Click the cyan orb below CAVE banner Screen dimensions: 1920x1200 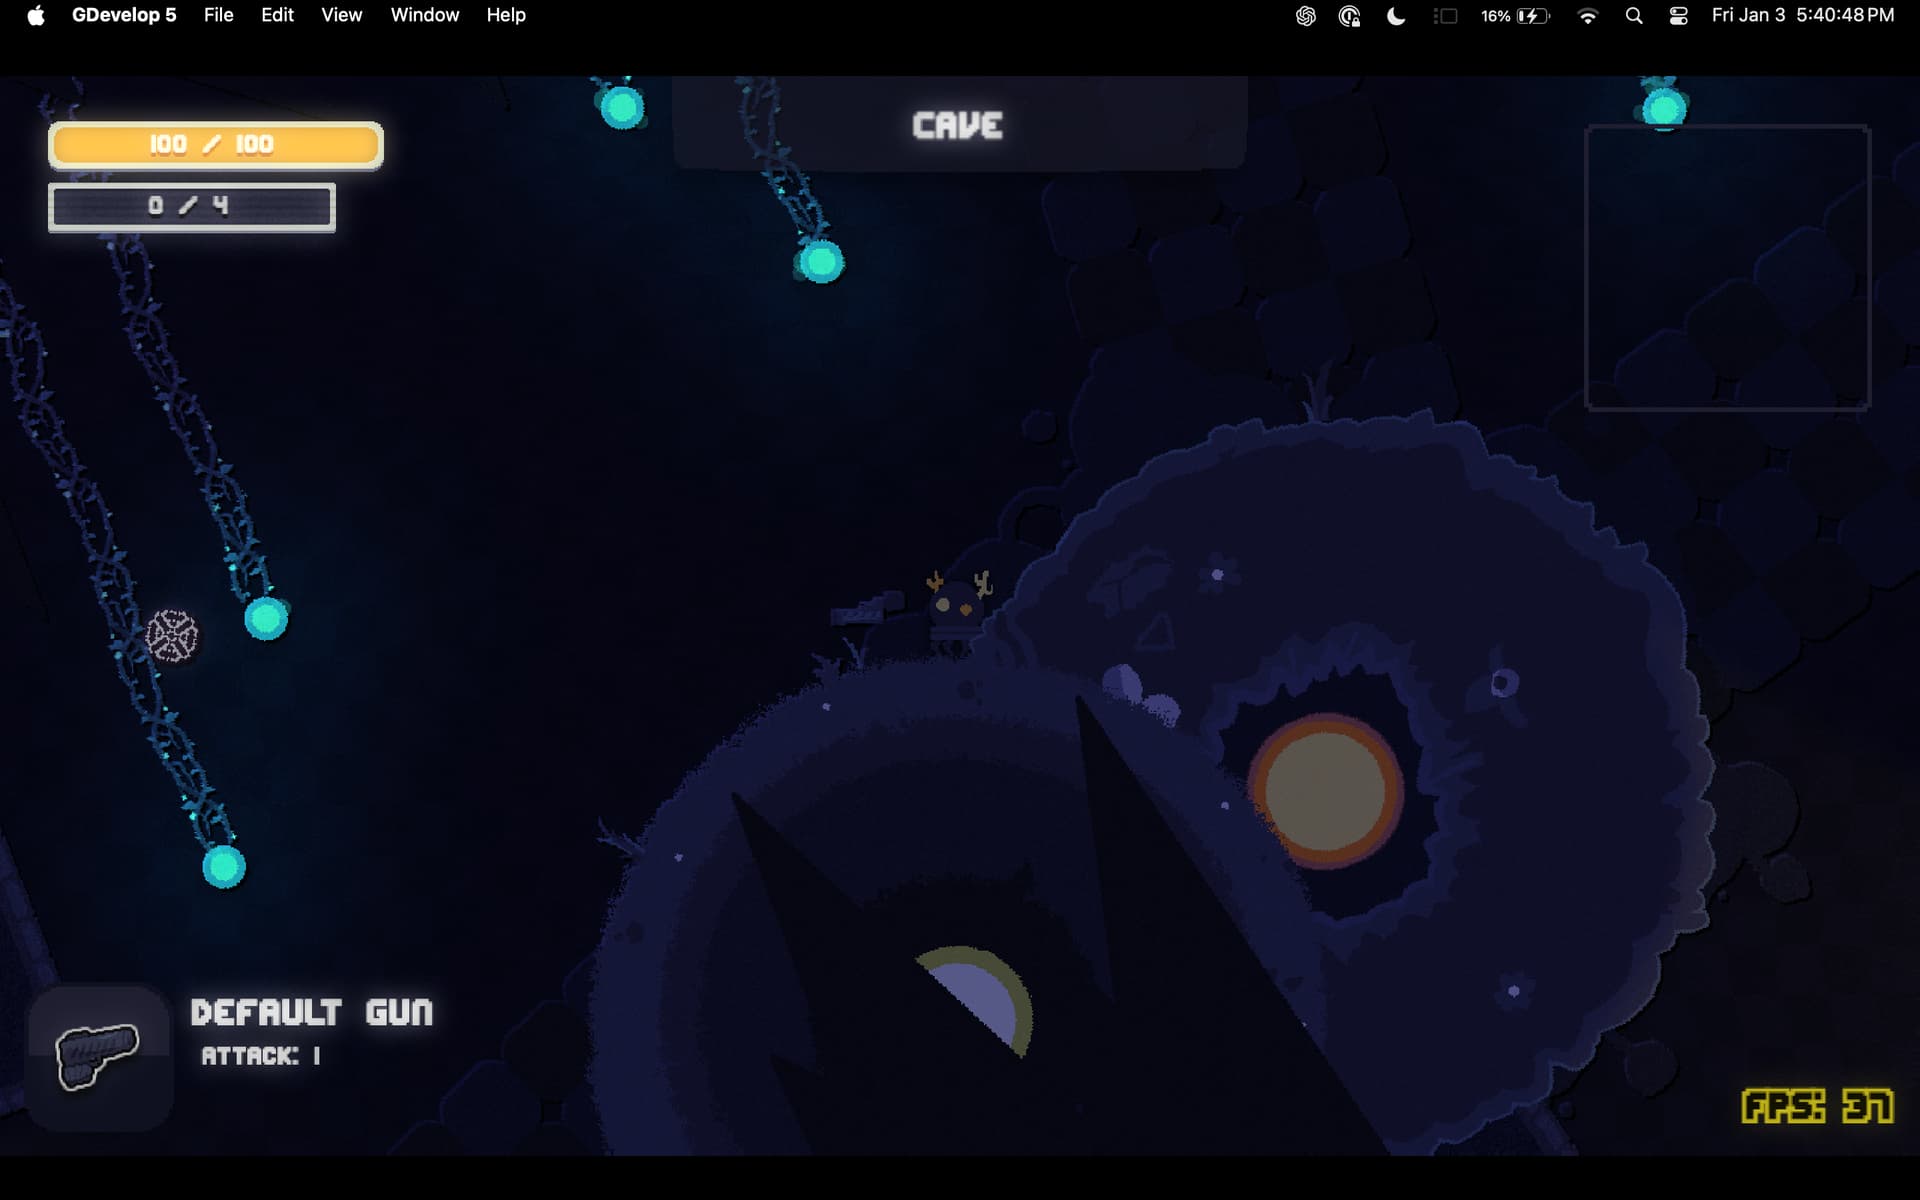[821, 262]
